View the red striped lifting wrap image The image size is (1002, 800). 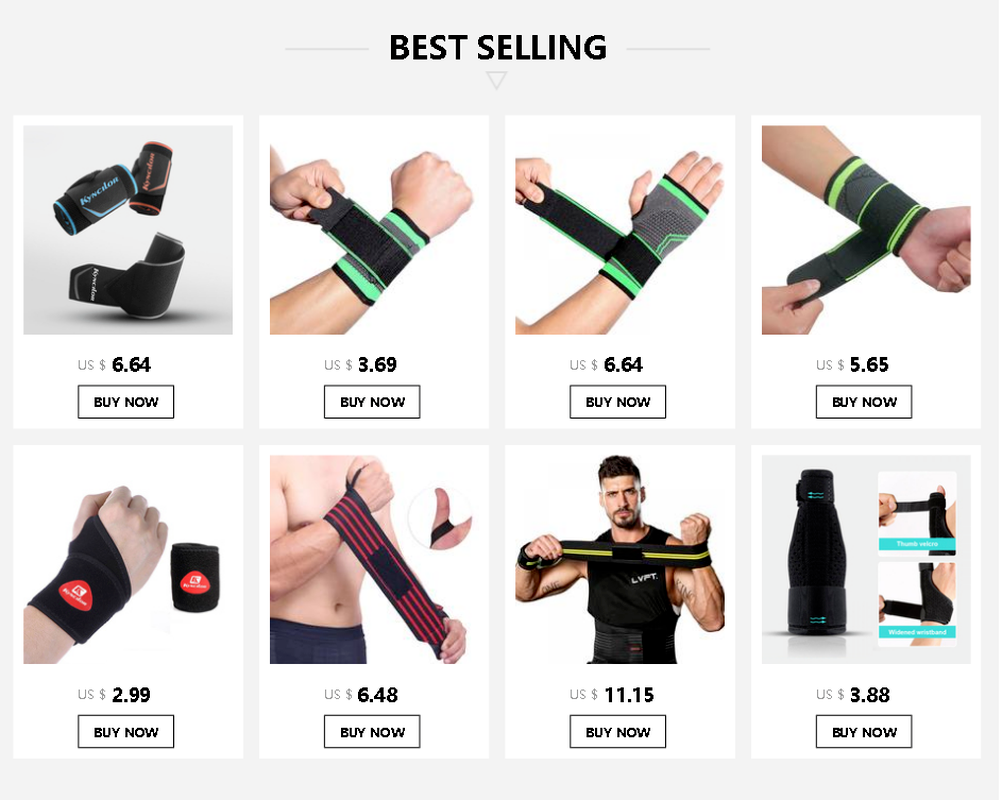click(x=374, y=560)
